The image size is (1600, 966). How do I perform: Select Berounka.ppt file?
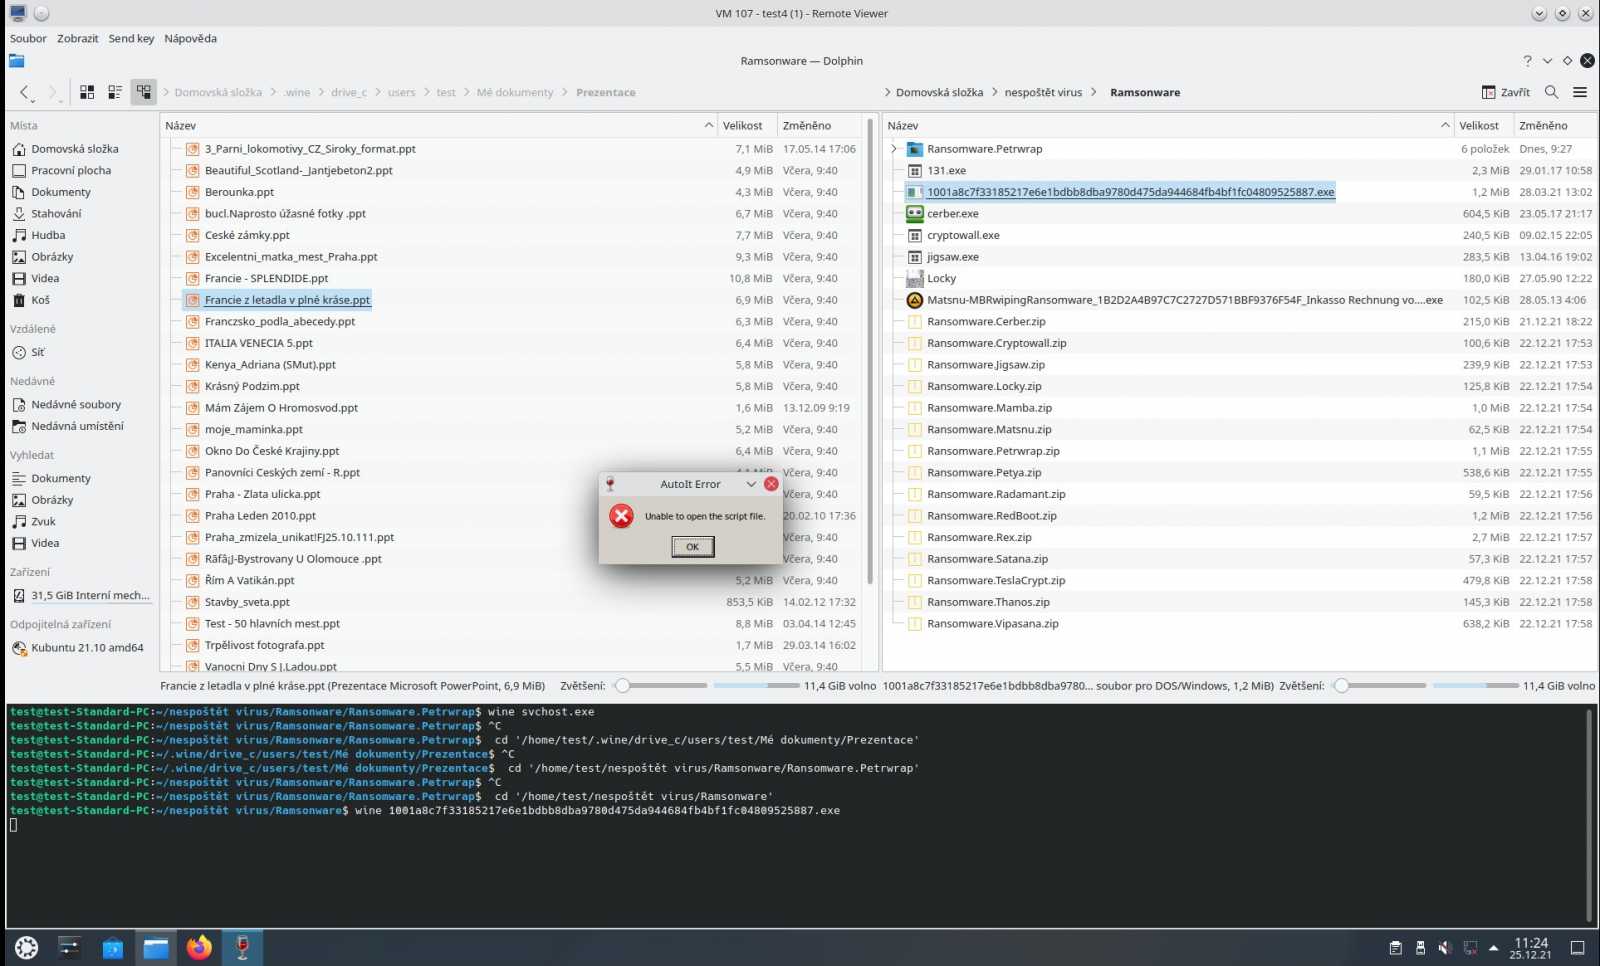pyautogui.click(x=239, y=192)
